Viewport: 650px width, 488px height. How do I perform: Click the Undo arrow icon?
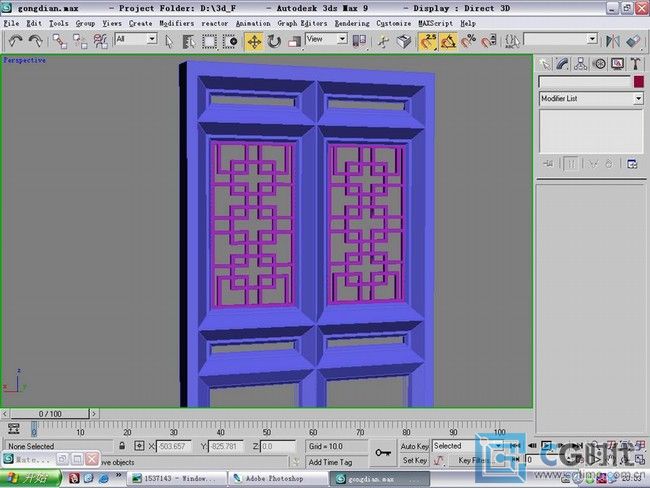click(x=15, y=41)
